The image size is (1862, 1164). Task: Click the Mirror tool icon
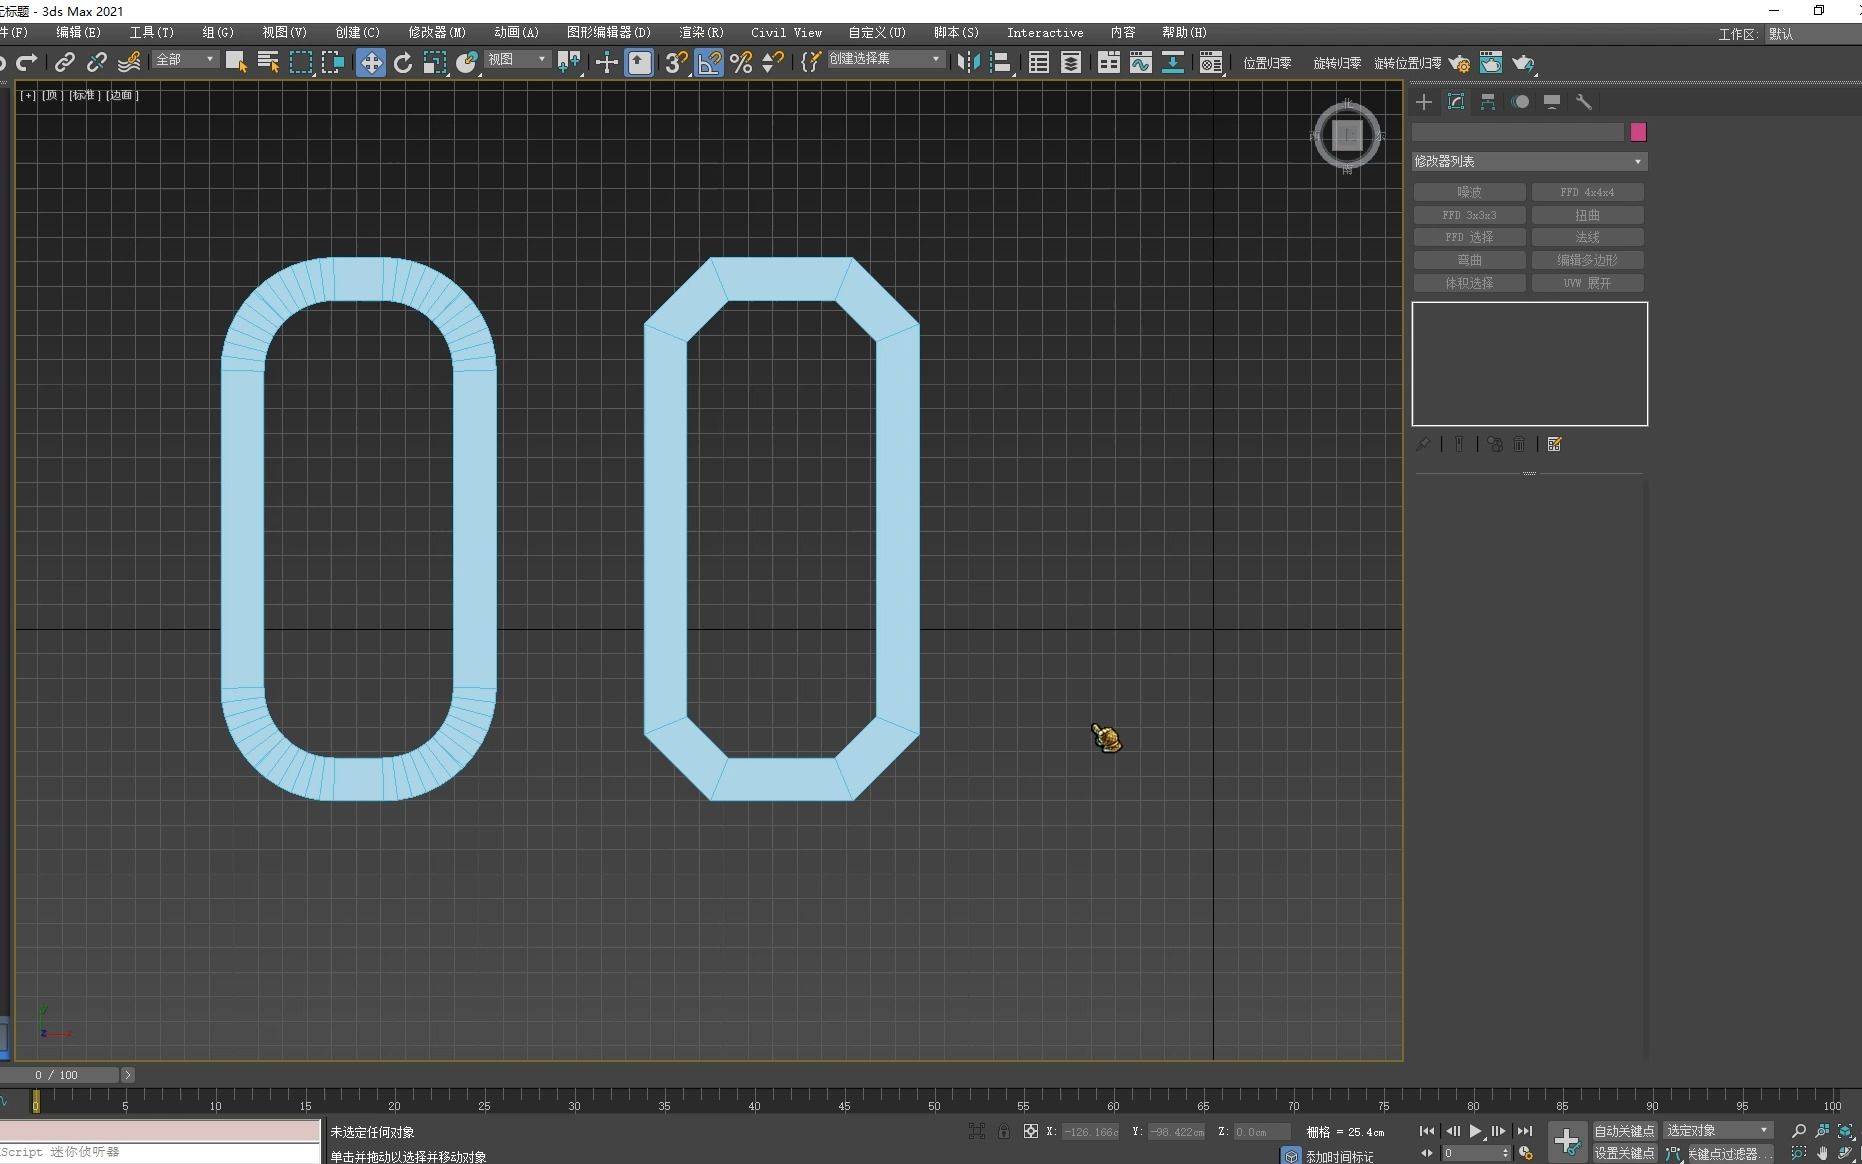968,62
